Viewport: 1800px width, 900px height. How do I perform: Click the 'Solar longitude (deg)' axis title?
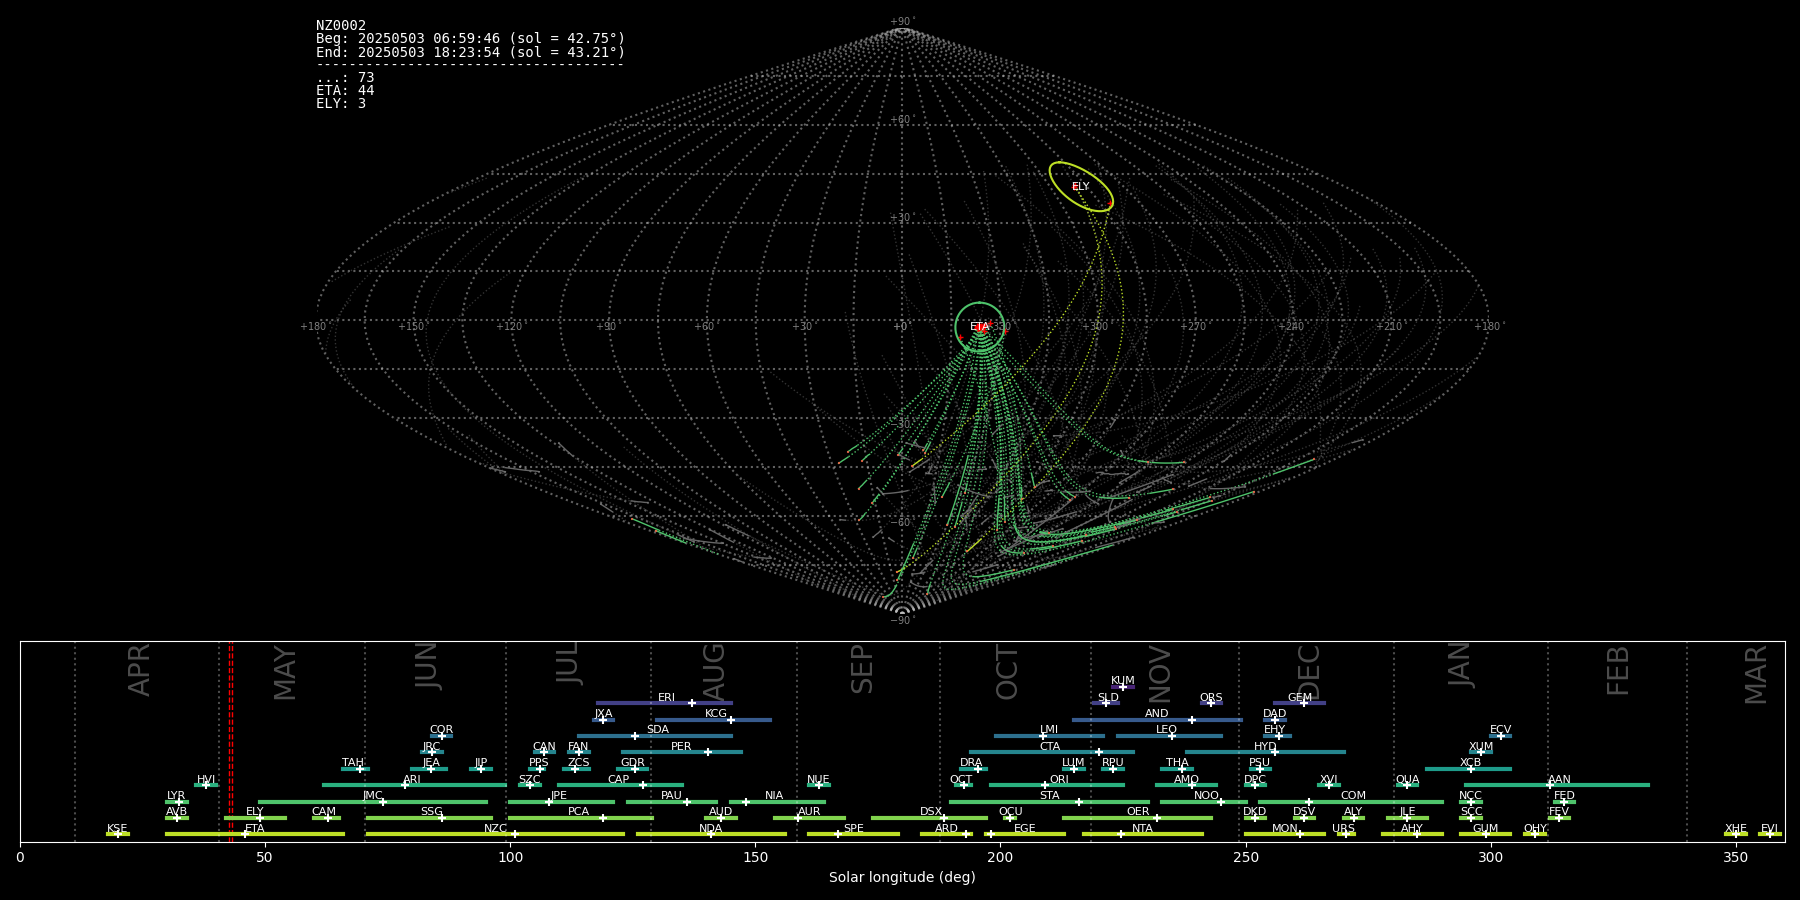(x=902, y=877)
